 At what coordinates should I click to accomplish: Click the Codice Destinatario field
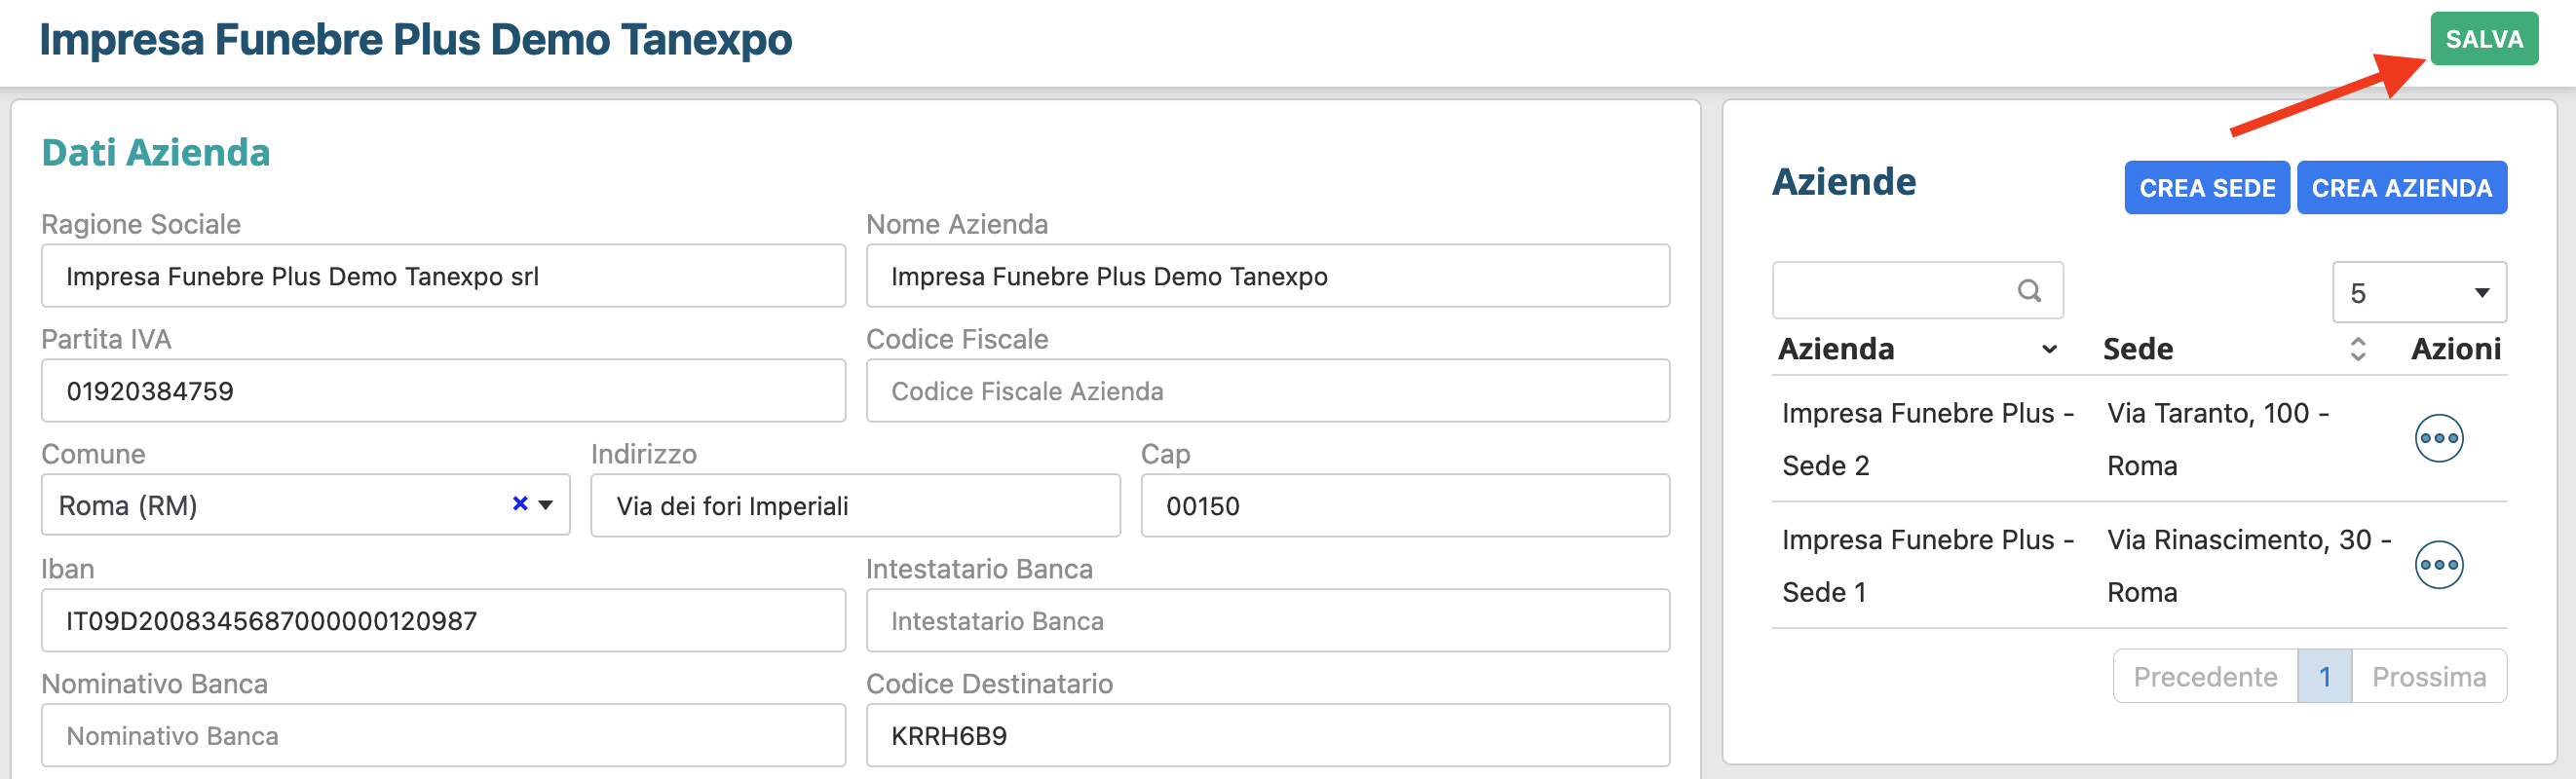(x=1267, y=736)
